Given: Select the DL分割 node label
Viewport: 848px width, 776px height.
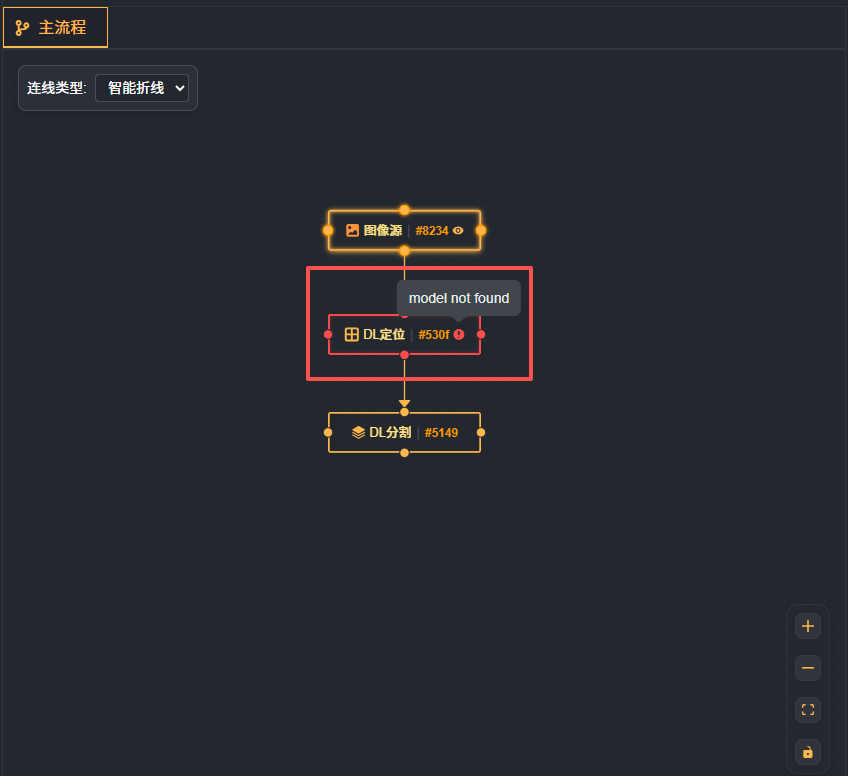Looking at the screenshot, I should (x=390, y=433).
